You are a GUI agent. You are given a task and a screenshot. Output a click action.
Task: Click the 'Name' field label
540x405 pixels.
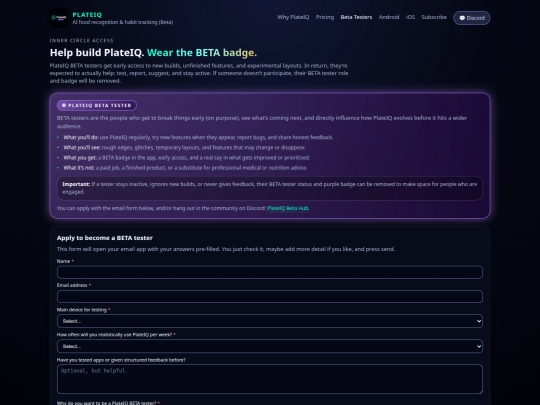(63, 261)
